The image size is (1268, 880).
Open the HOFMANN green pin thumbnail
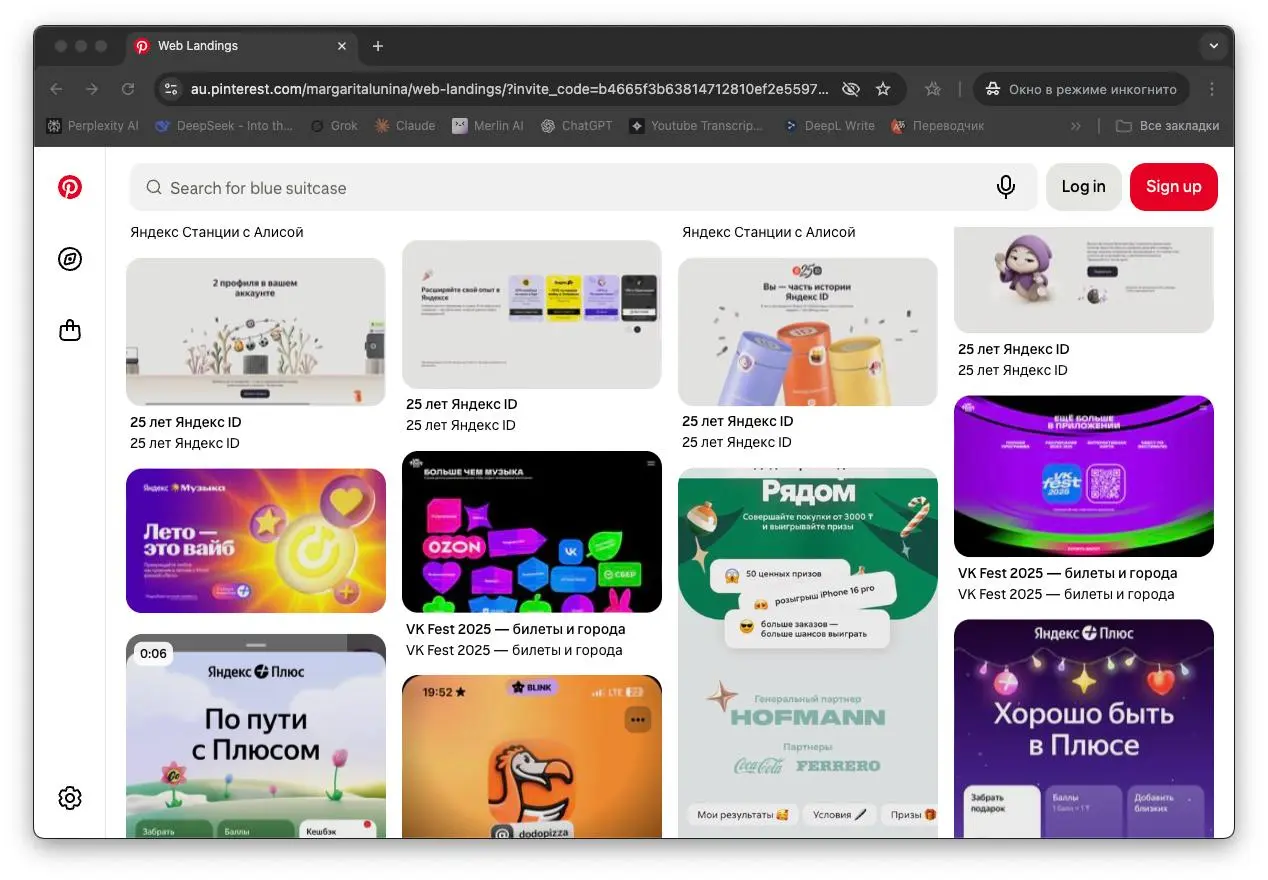click(x=808, y=650)
